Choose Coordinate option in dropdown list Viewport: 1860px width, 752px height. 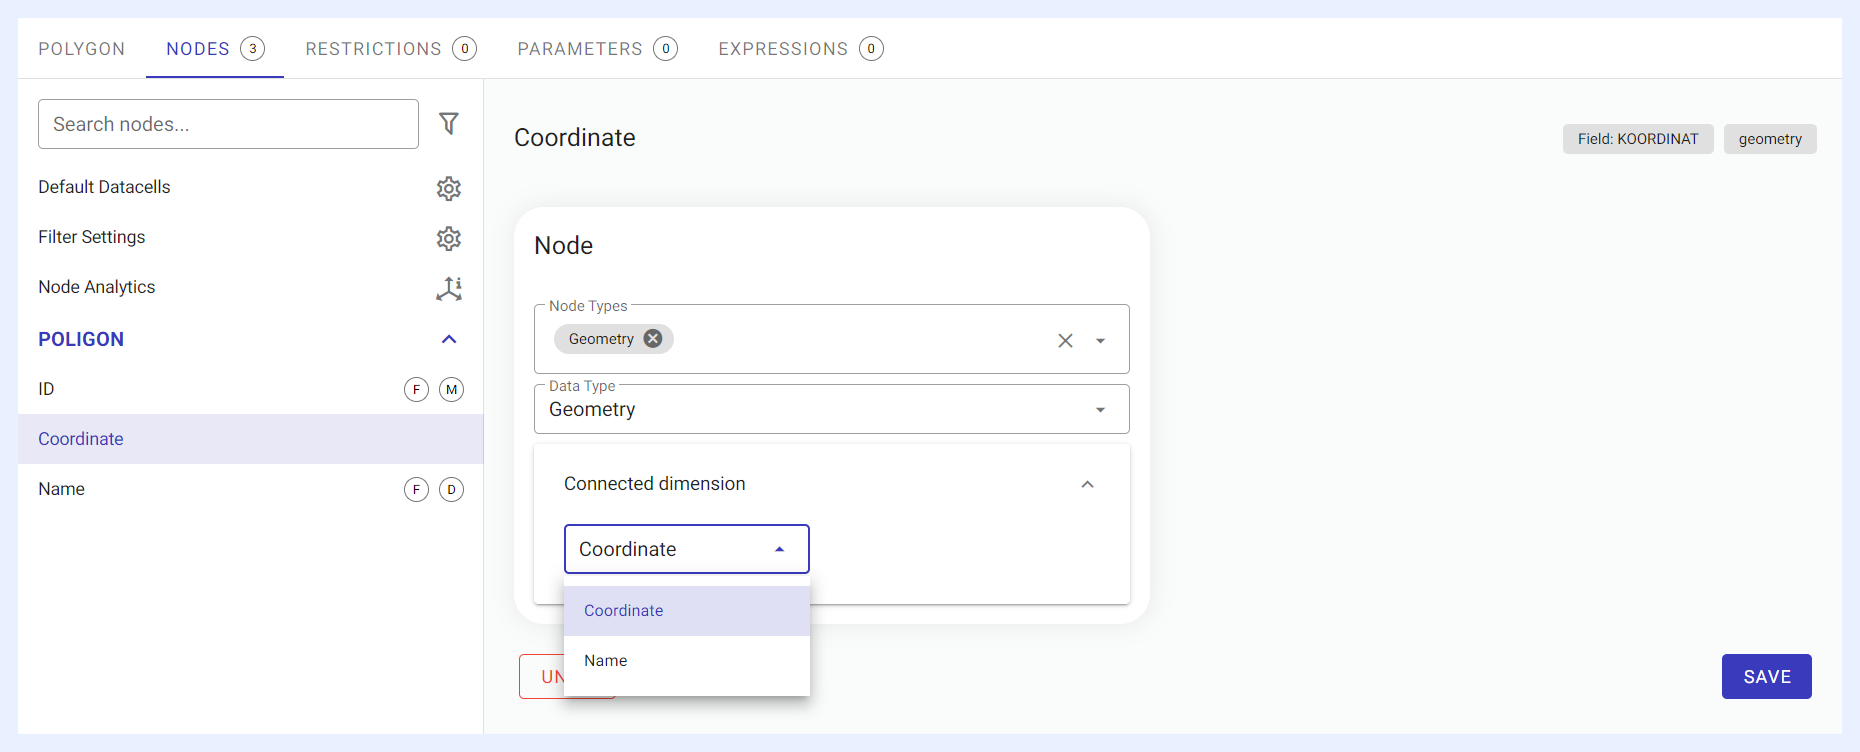click(x=687, y=611)
